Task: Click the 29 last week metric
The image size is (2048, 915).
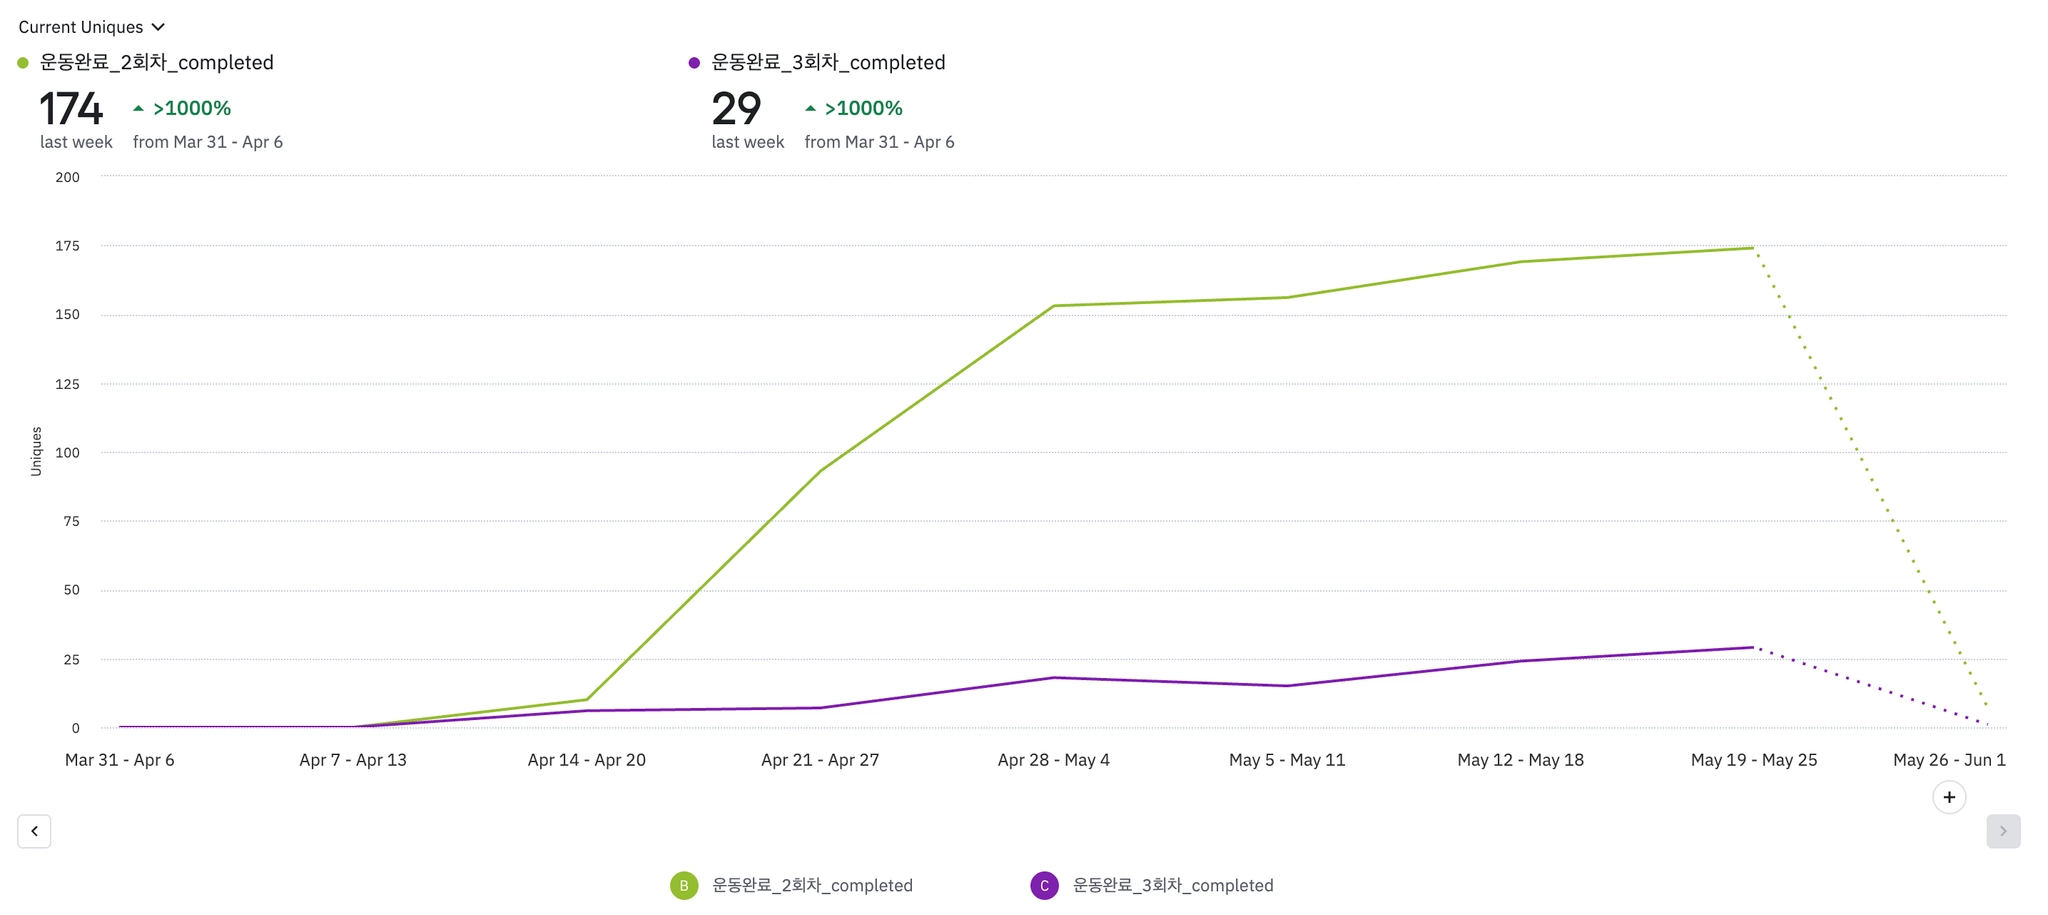Action: [736, 109]
